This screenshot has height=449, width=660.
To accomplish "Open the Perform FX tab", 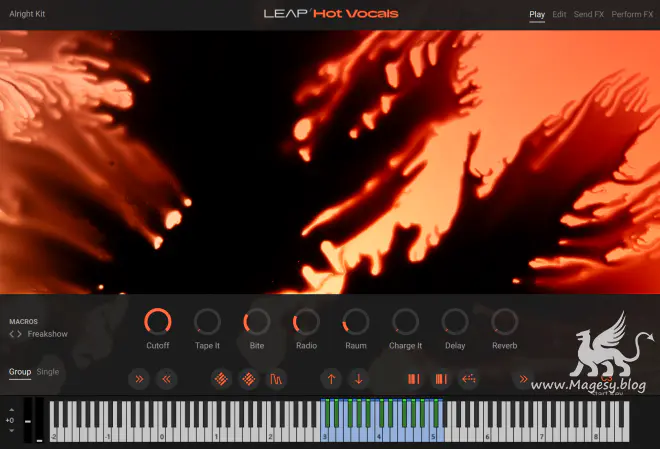I will tap(632, 14).
